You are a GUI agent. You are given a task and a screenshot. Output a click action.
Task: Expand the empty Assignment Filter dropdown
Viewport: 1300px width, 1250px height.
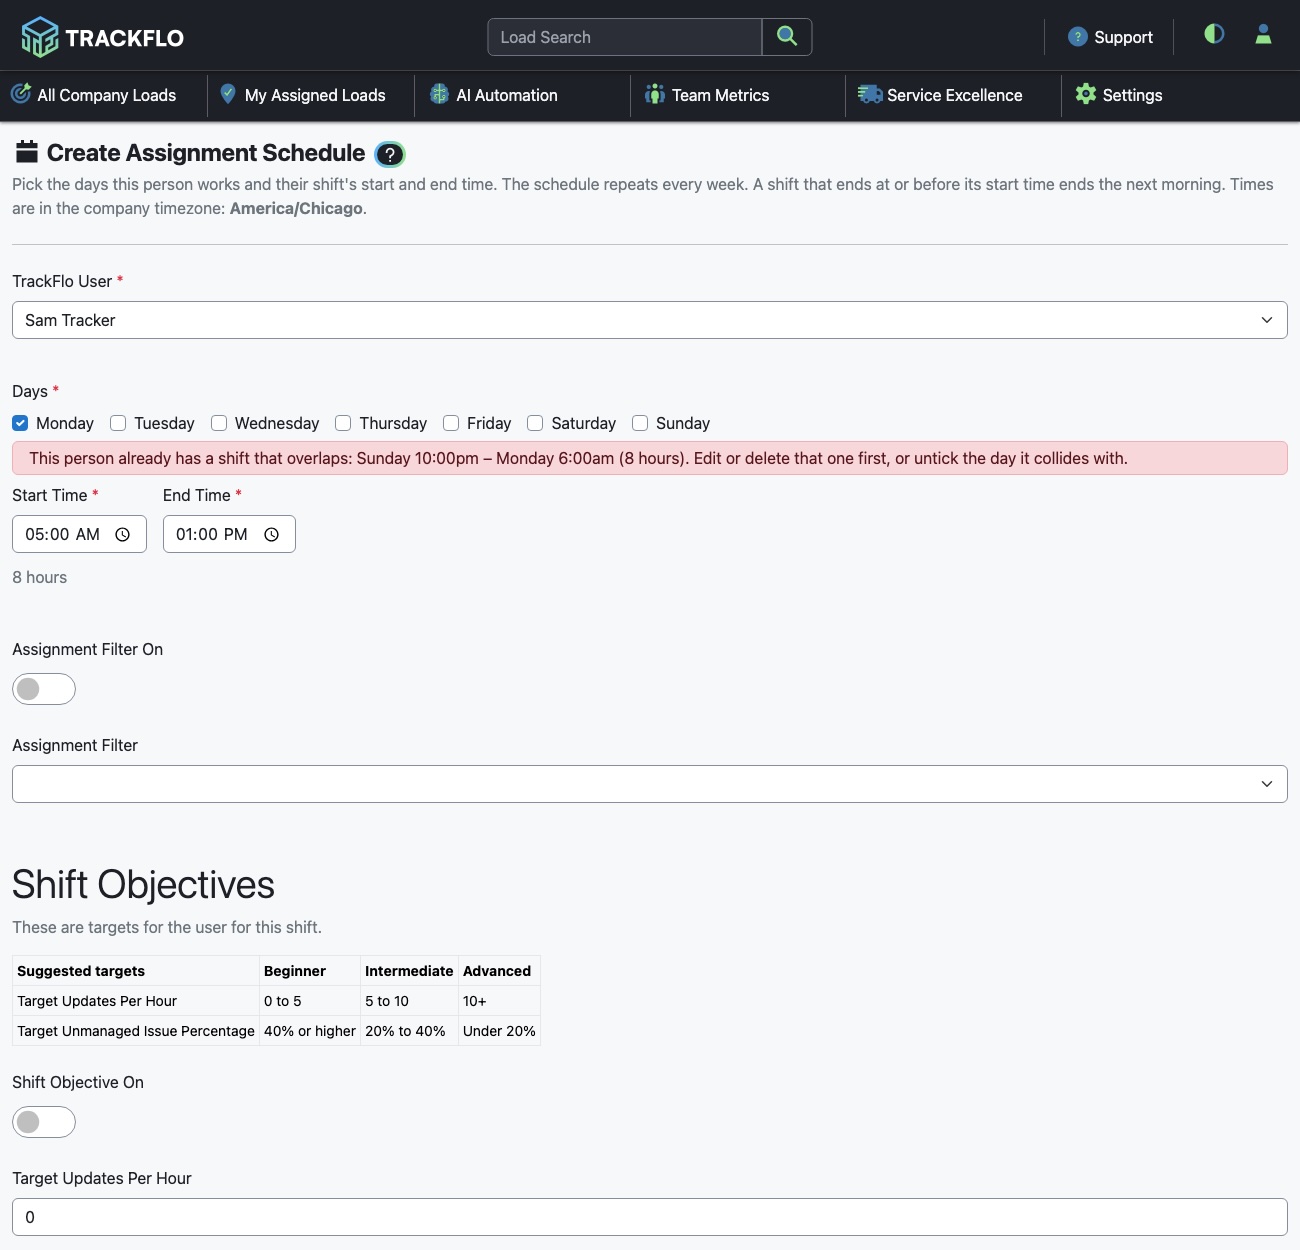coord(650,784)
